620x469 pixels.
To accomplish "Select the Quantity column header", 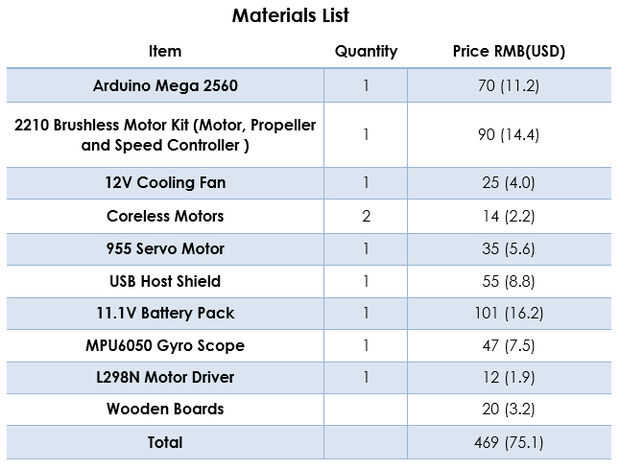I will [x=366, y=51].
